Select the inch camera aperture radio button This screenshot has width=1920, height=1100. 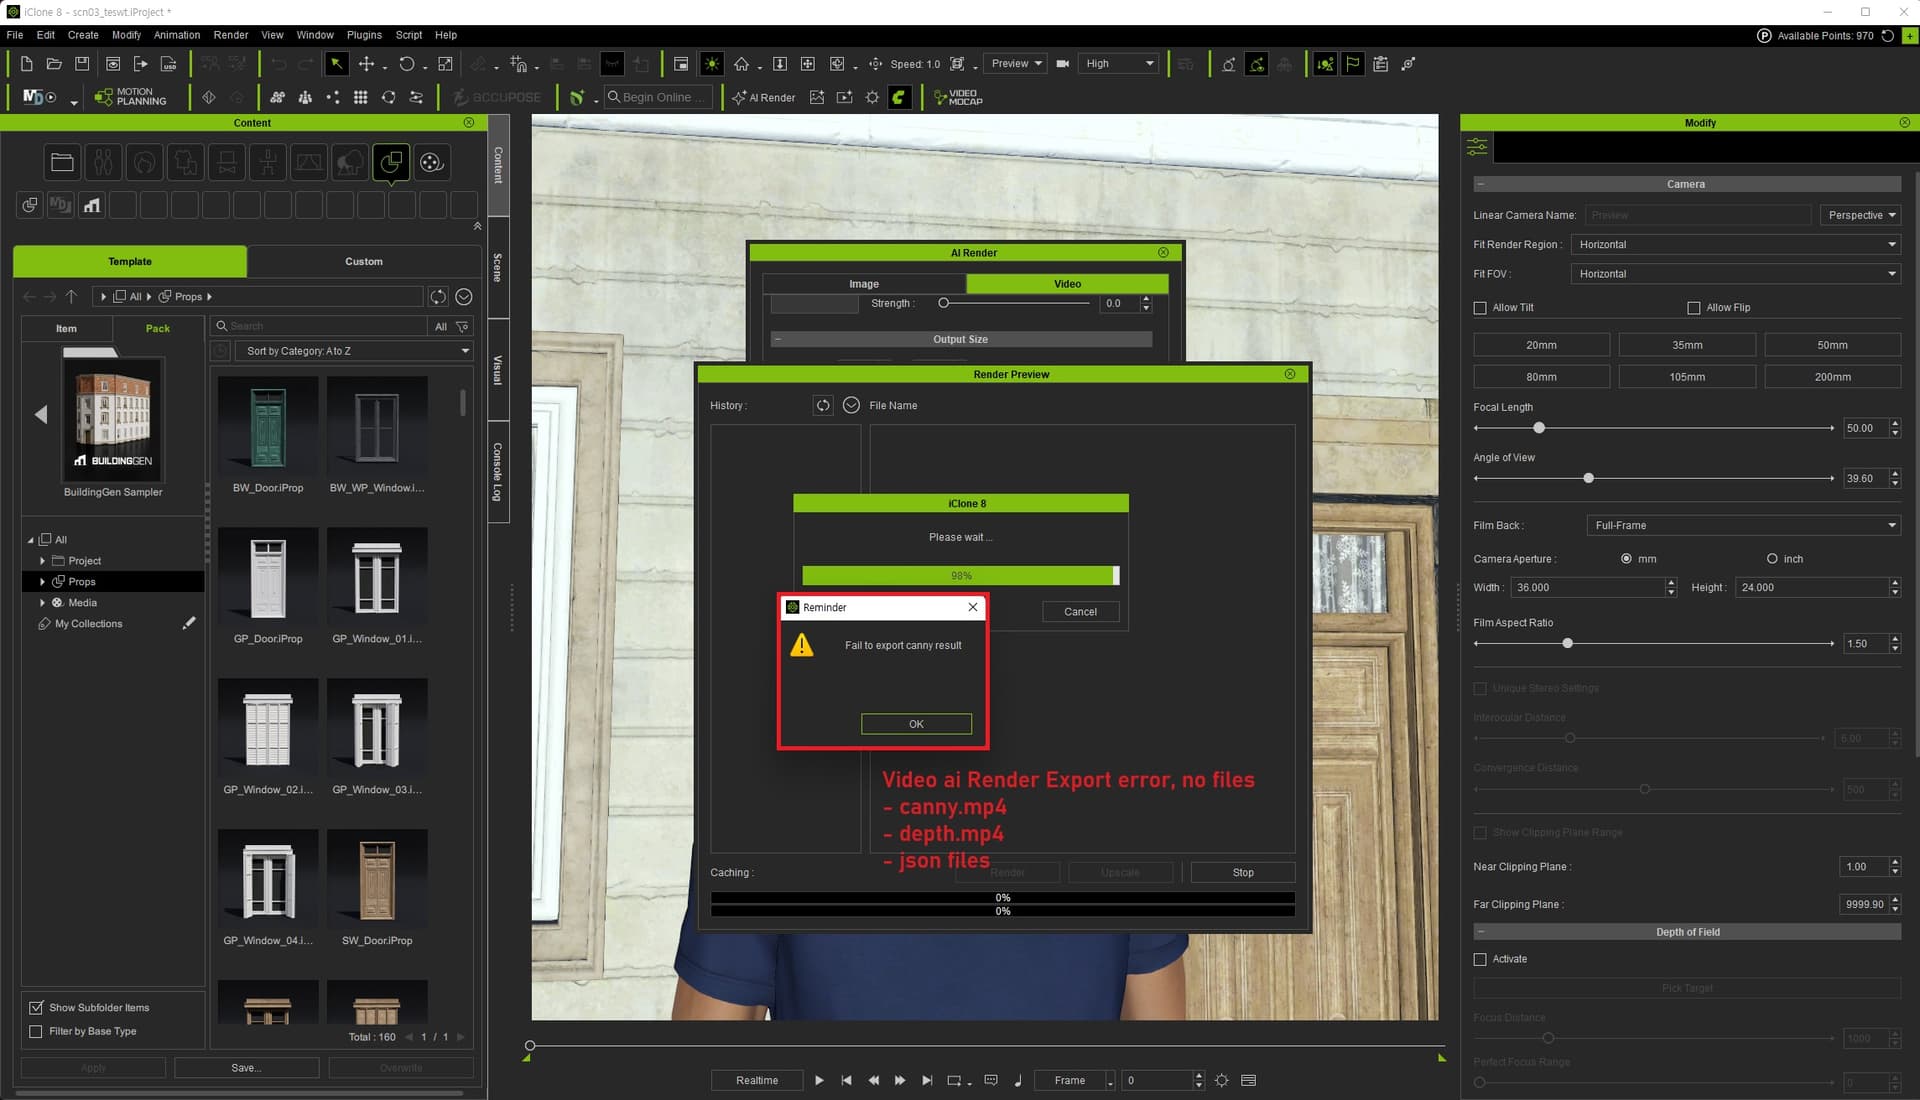pos(1772,559)
